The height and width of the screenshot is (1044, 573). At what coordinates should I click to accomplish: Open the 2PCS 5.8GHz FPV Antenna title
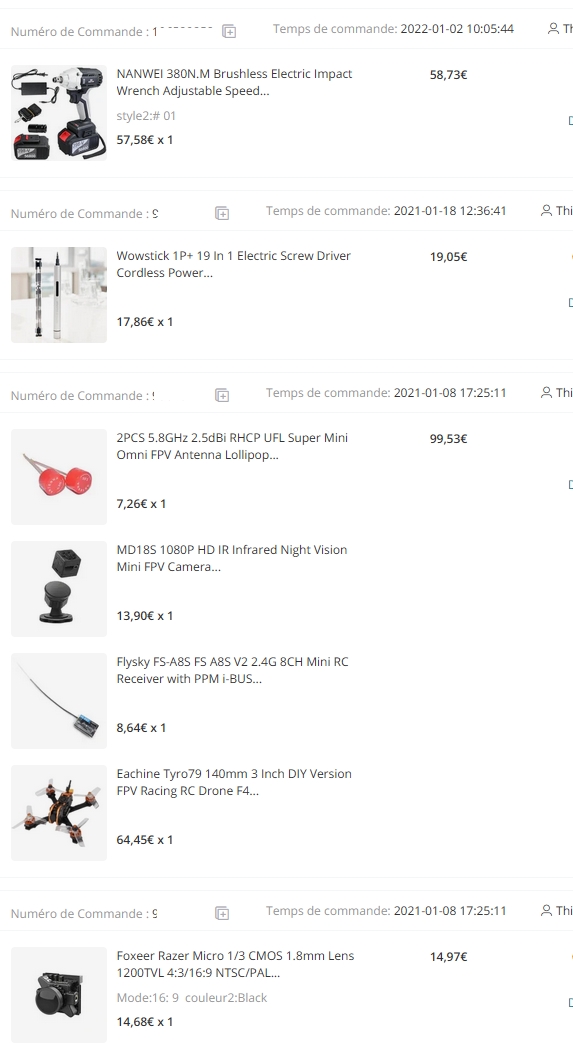(x=232, y=446)
